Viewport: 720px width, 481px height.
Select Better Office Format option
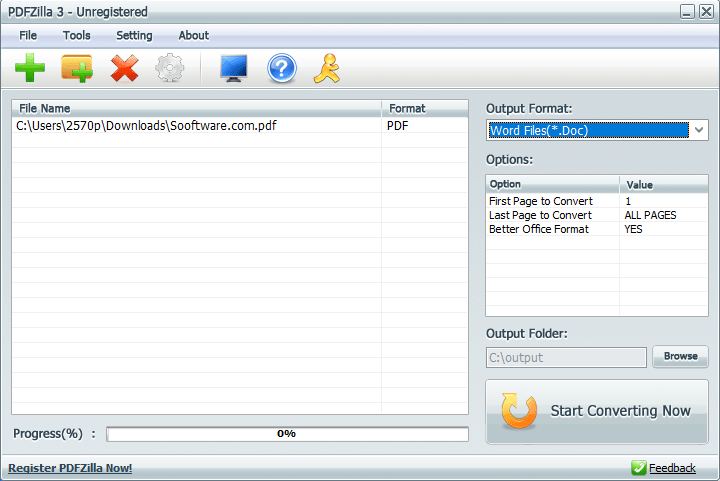coord(539,229)
